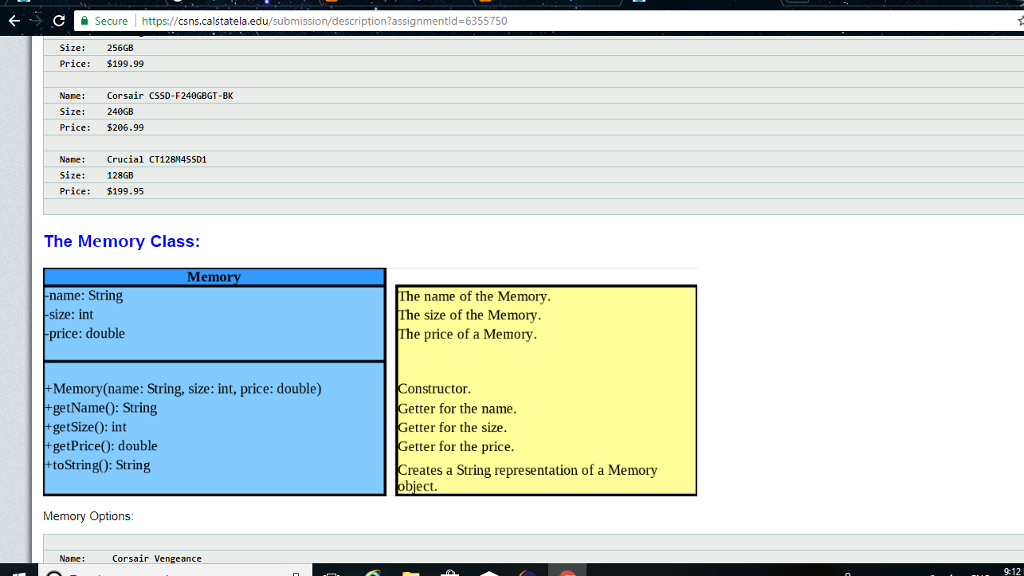The width and height of the screenshot is (1024, 576).
Task: Click '+getPrice(): double' method line
Action: coord(101,445)
